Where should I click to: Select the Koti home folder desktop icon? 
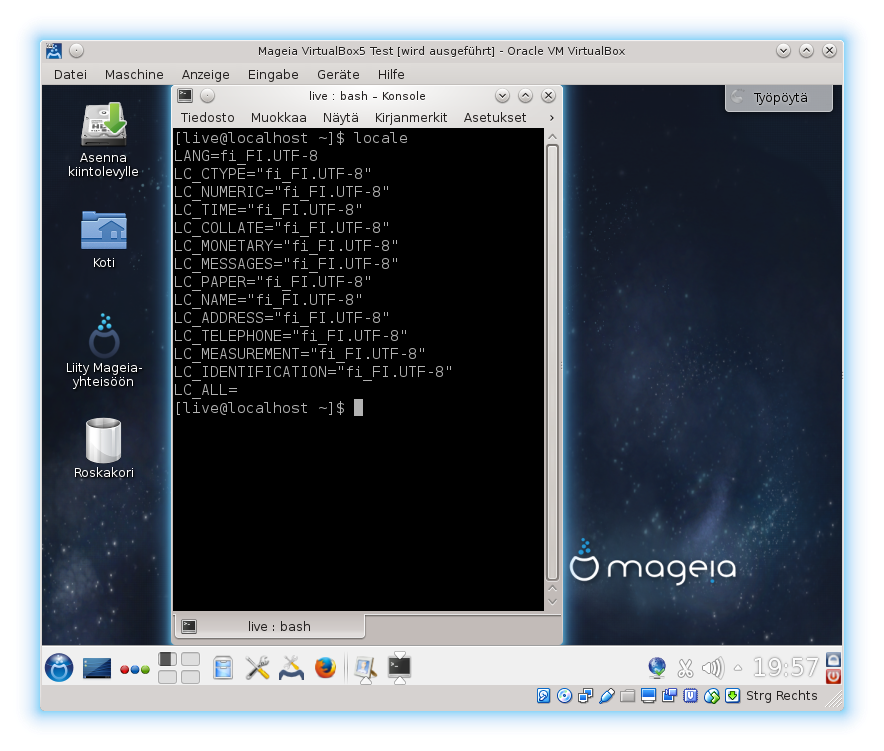pos(104,239)
